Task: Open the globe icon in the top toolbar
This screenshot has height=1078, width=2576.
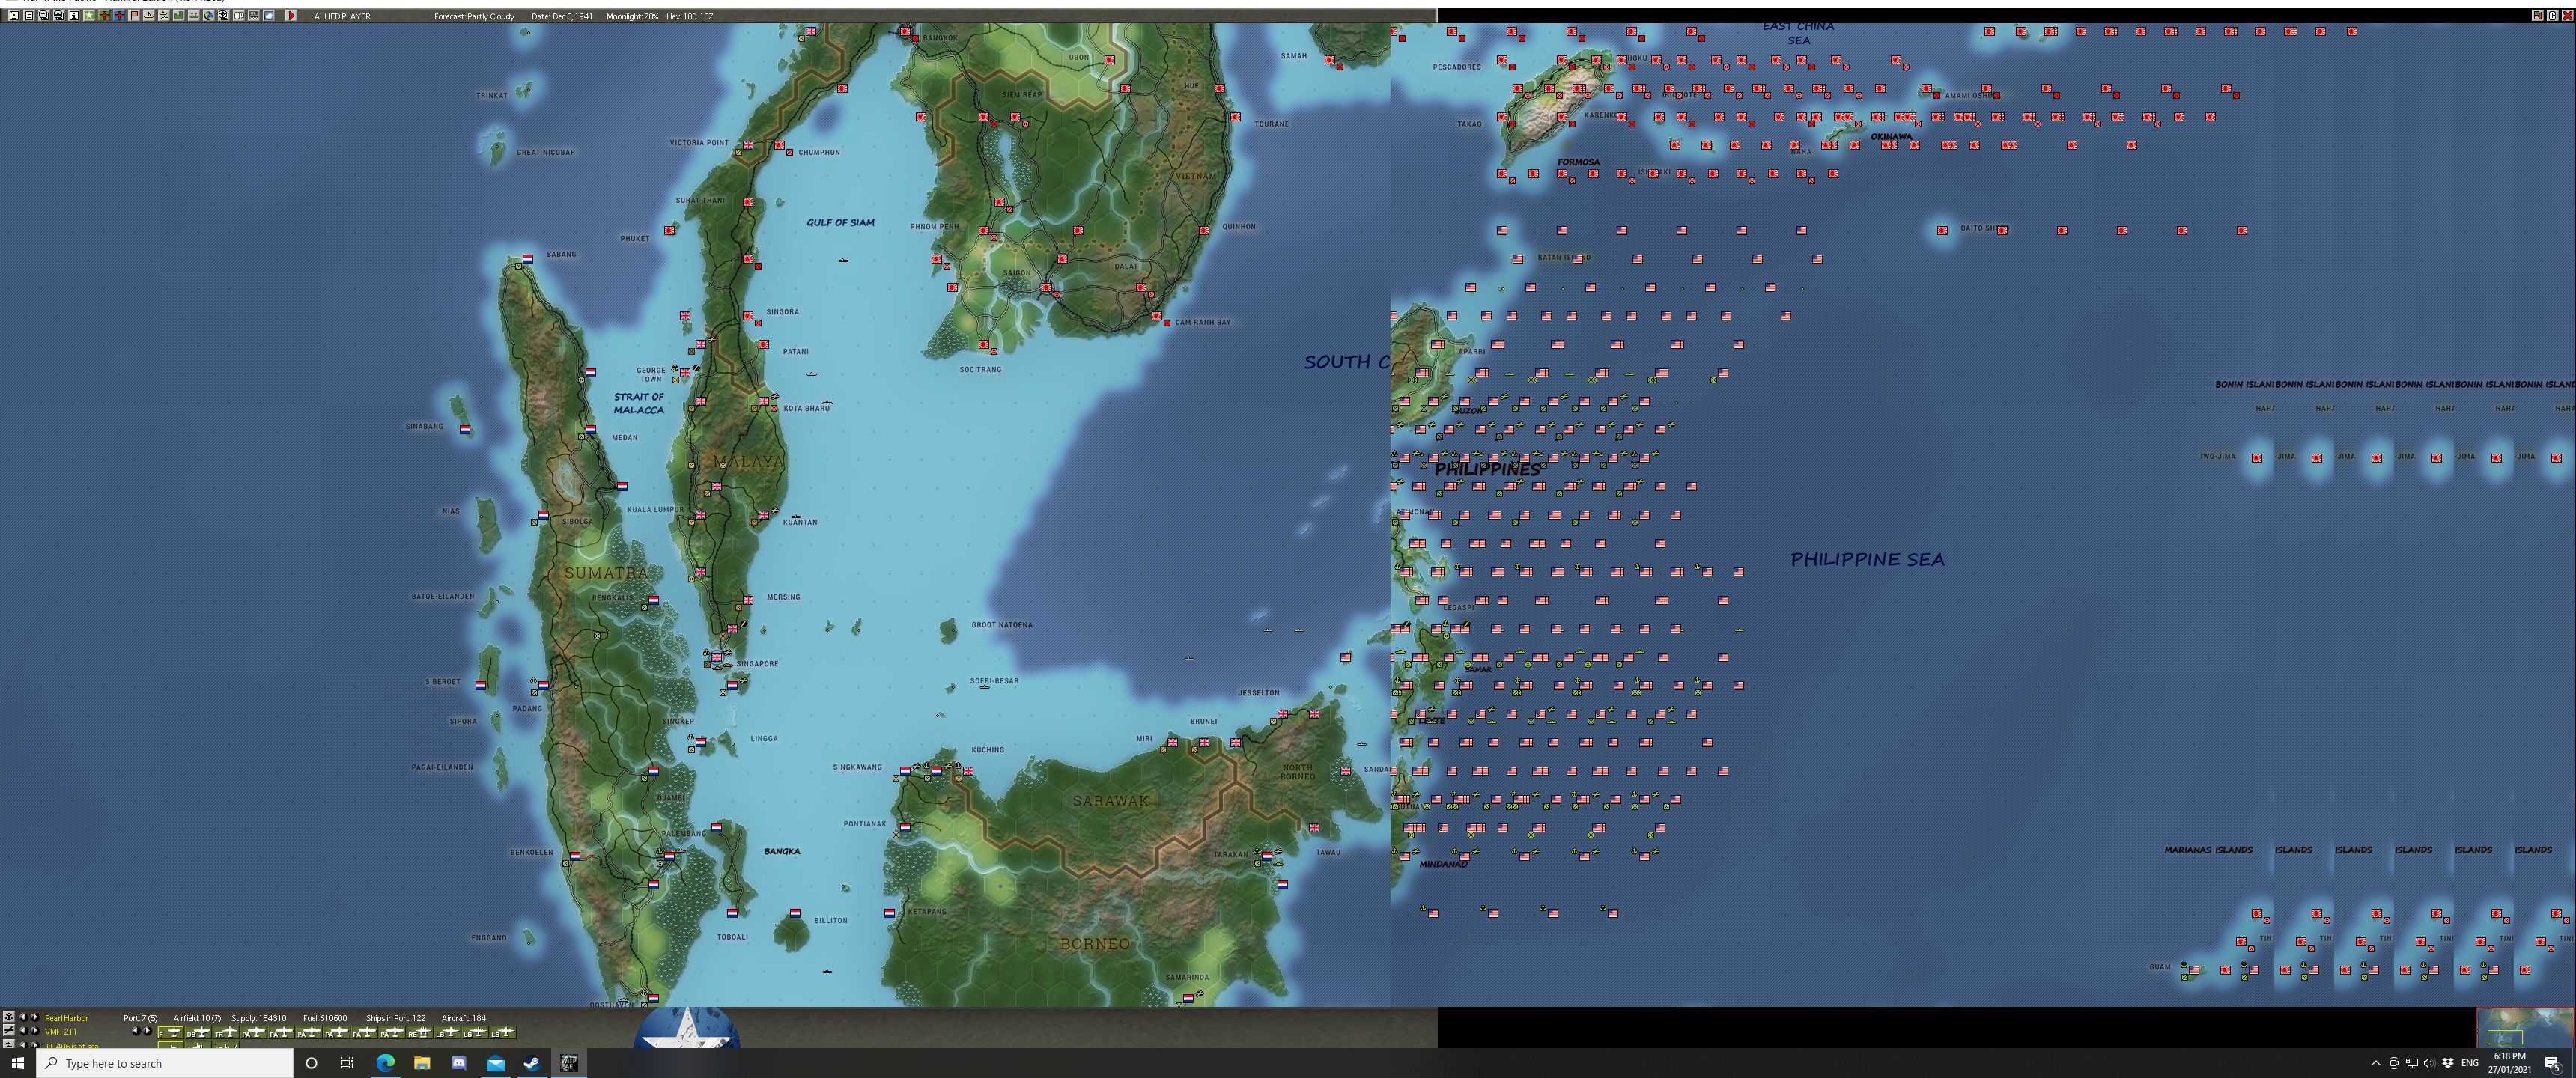Action: click(x=209, y=16)
